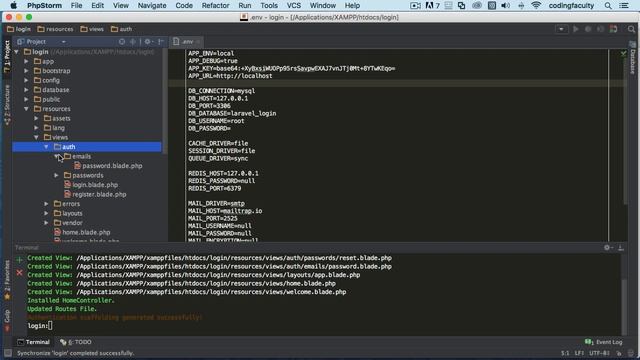Expand the vendor folder
This screenshot has height=360, width=640.
(x=47, y=223)
